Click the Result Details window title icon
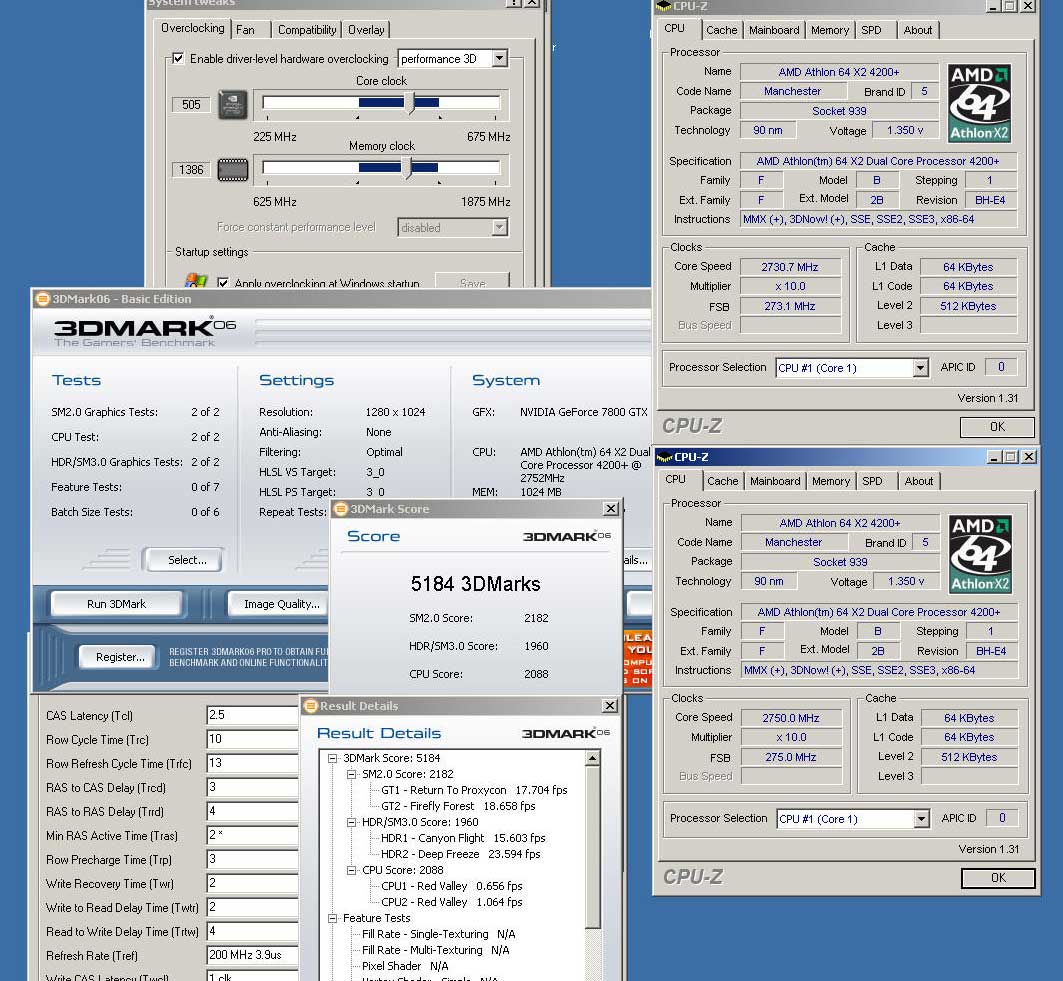The image size is (1063, 981). click(311, 706)
